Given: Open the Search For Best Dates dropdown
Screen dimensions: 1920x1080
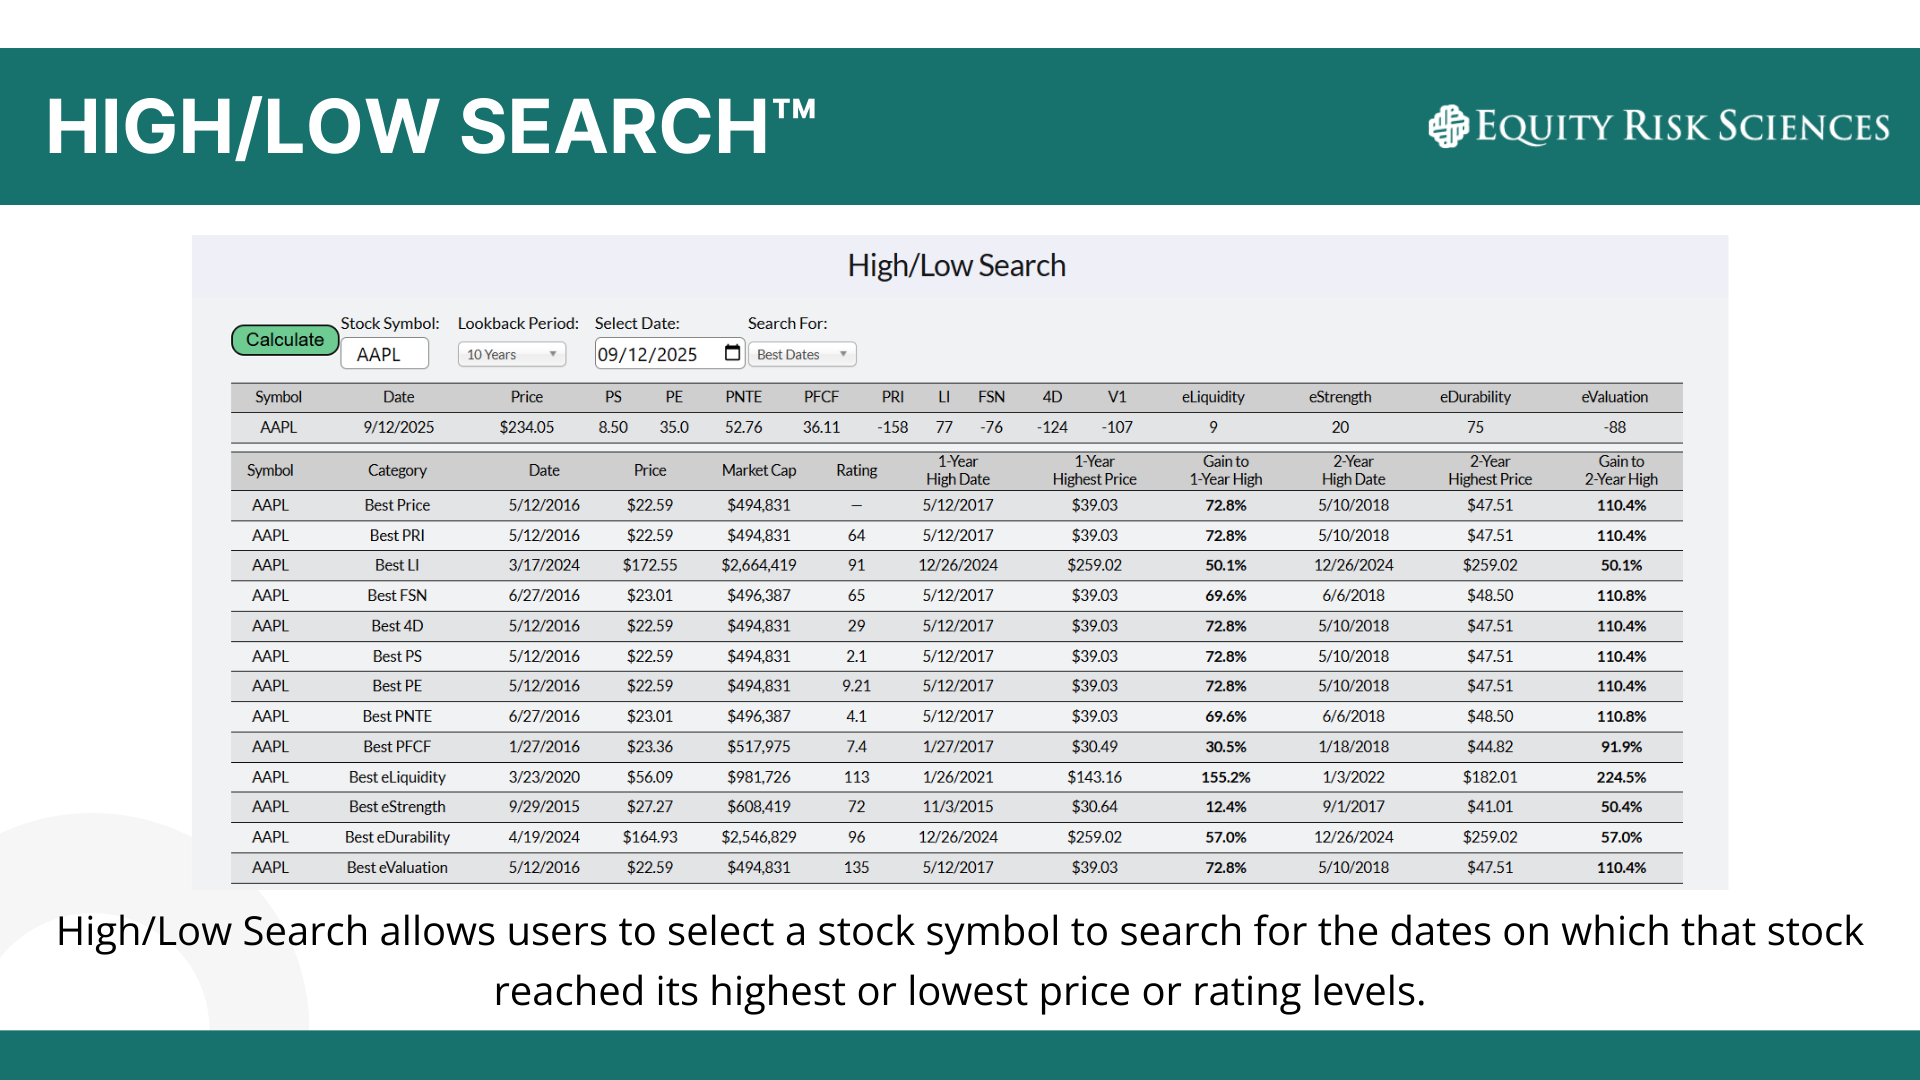Looking at the screenshot, I should click(x=802, y=354).
